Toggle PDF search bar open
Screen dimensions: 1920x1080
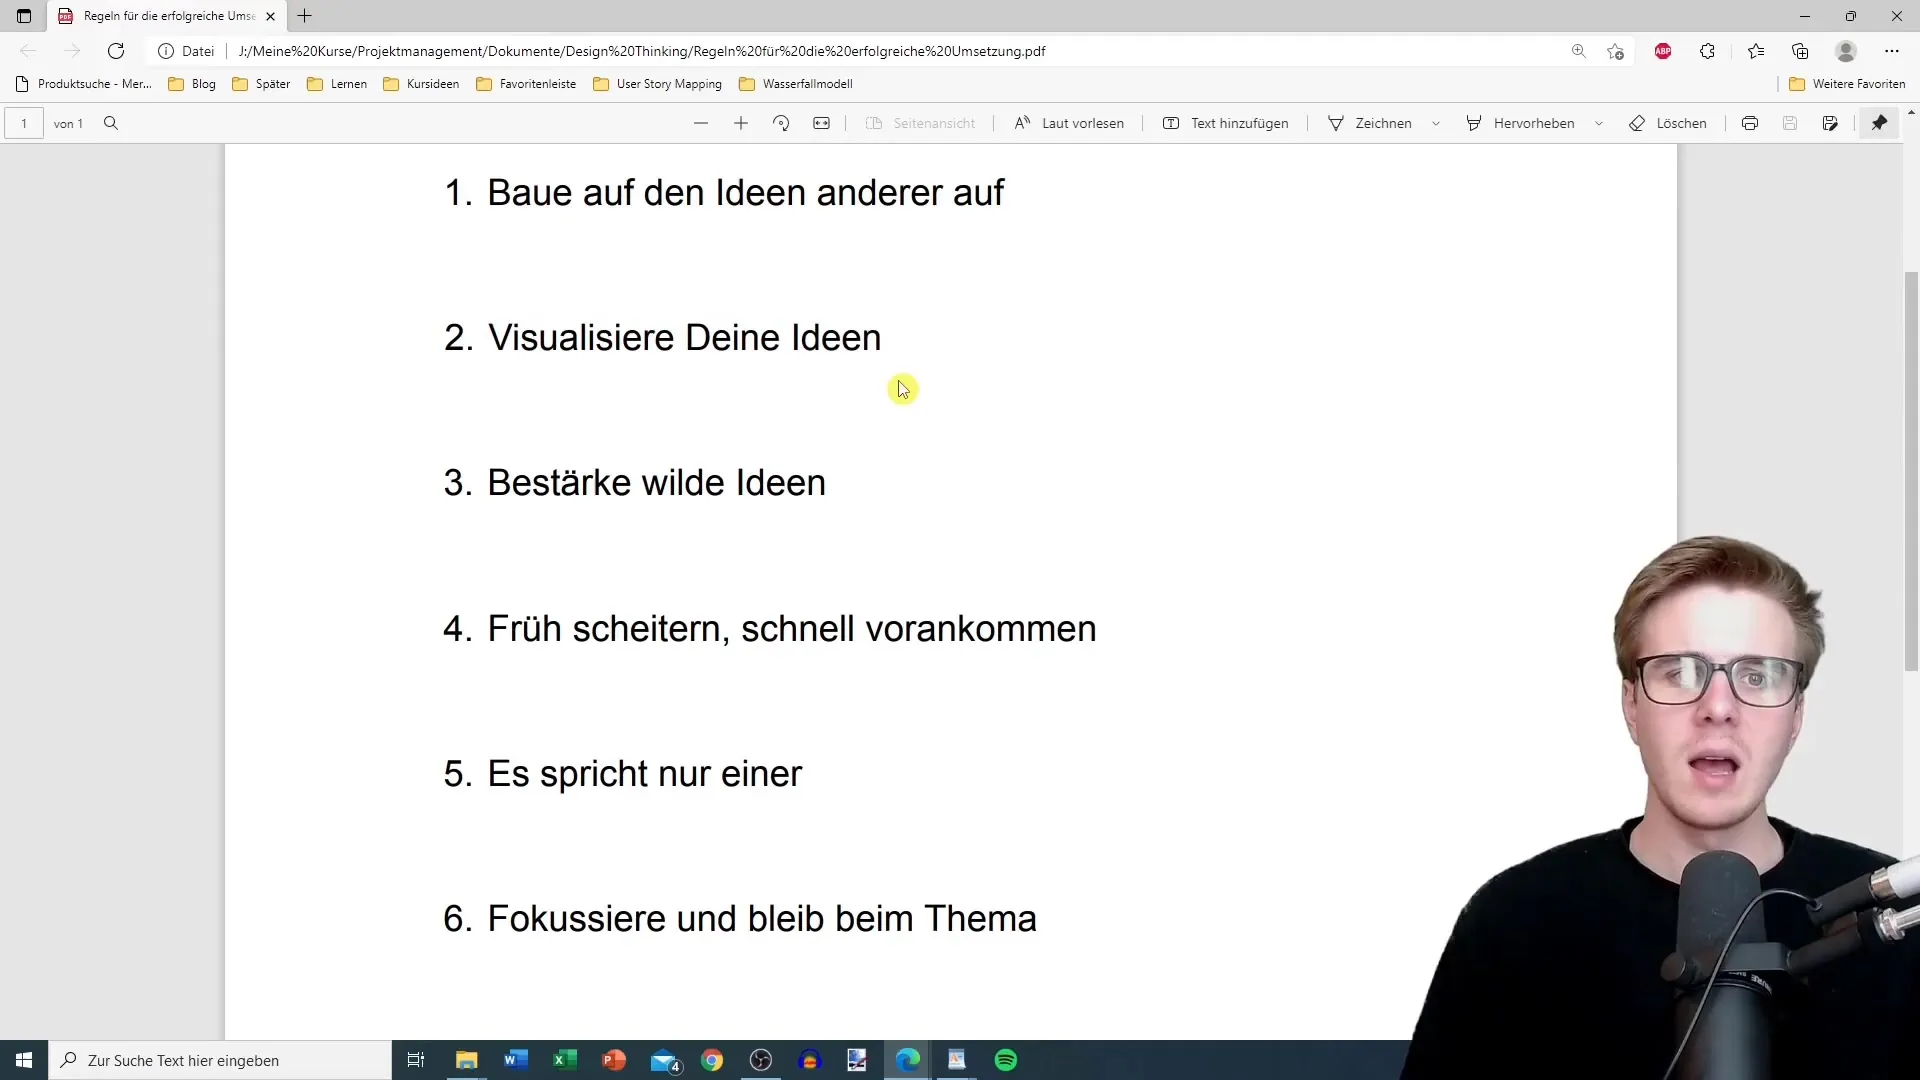111,123
